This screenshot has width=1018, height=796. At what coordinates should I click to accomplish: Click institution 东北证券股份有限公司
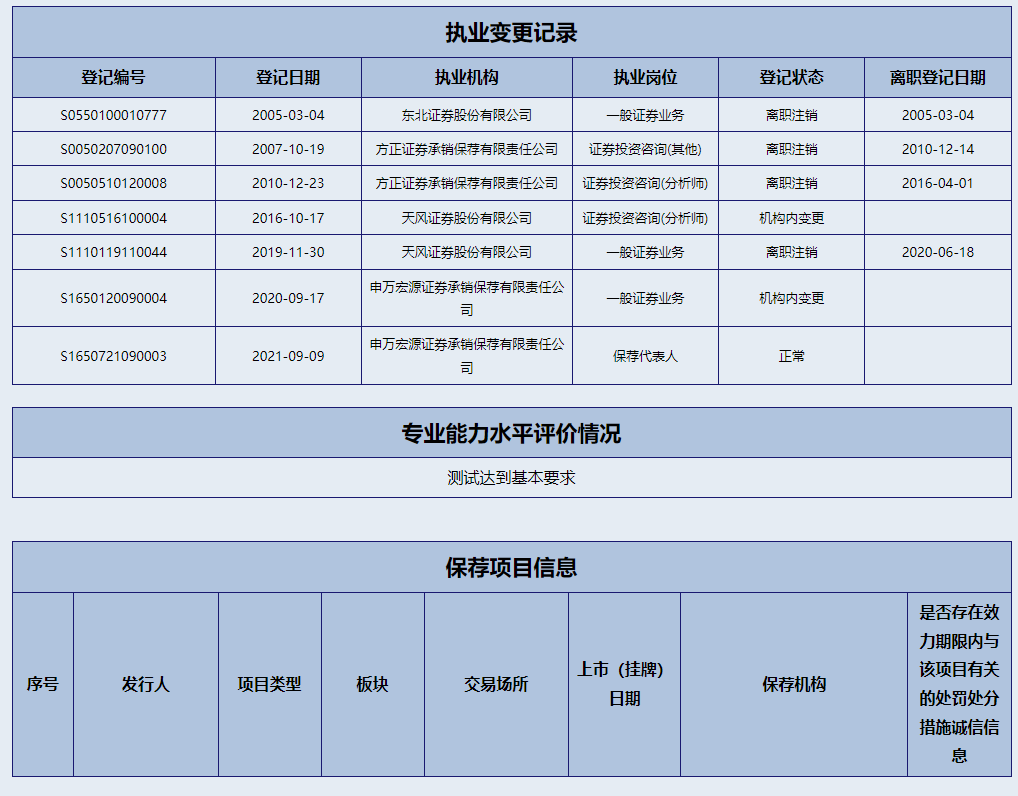467,116
